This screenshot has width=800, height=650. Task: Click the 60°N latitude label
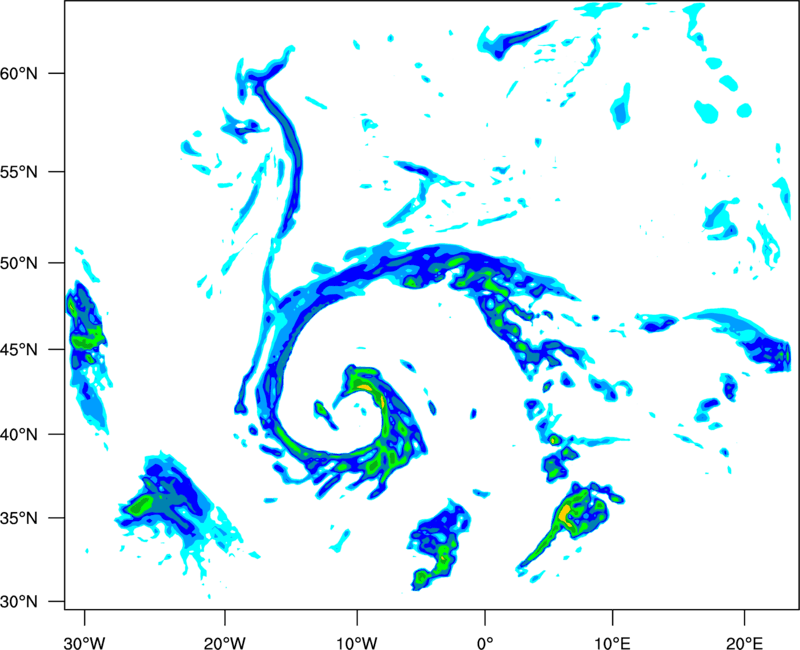pos(19,73)
